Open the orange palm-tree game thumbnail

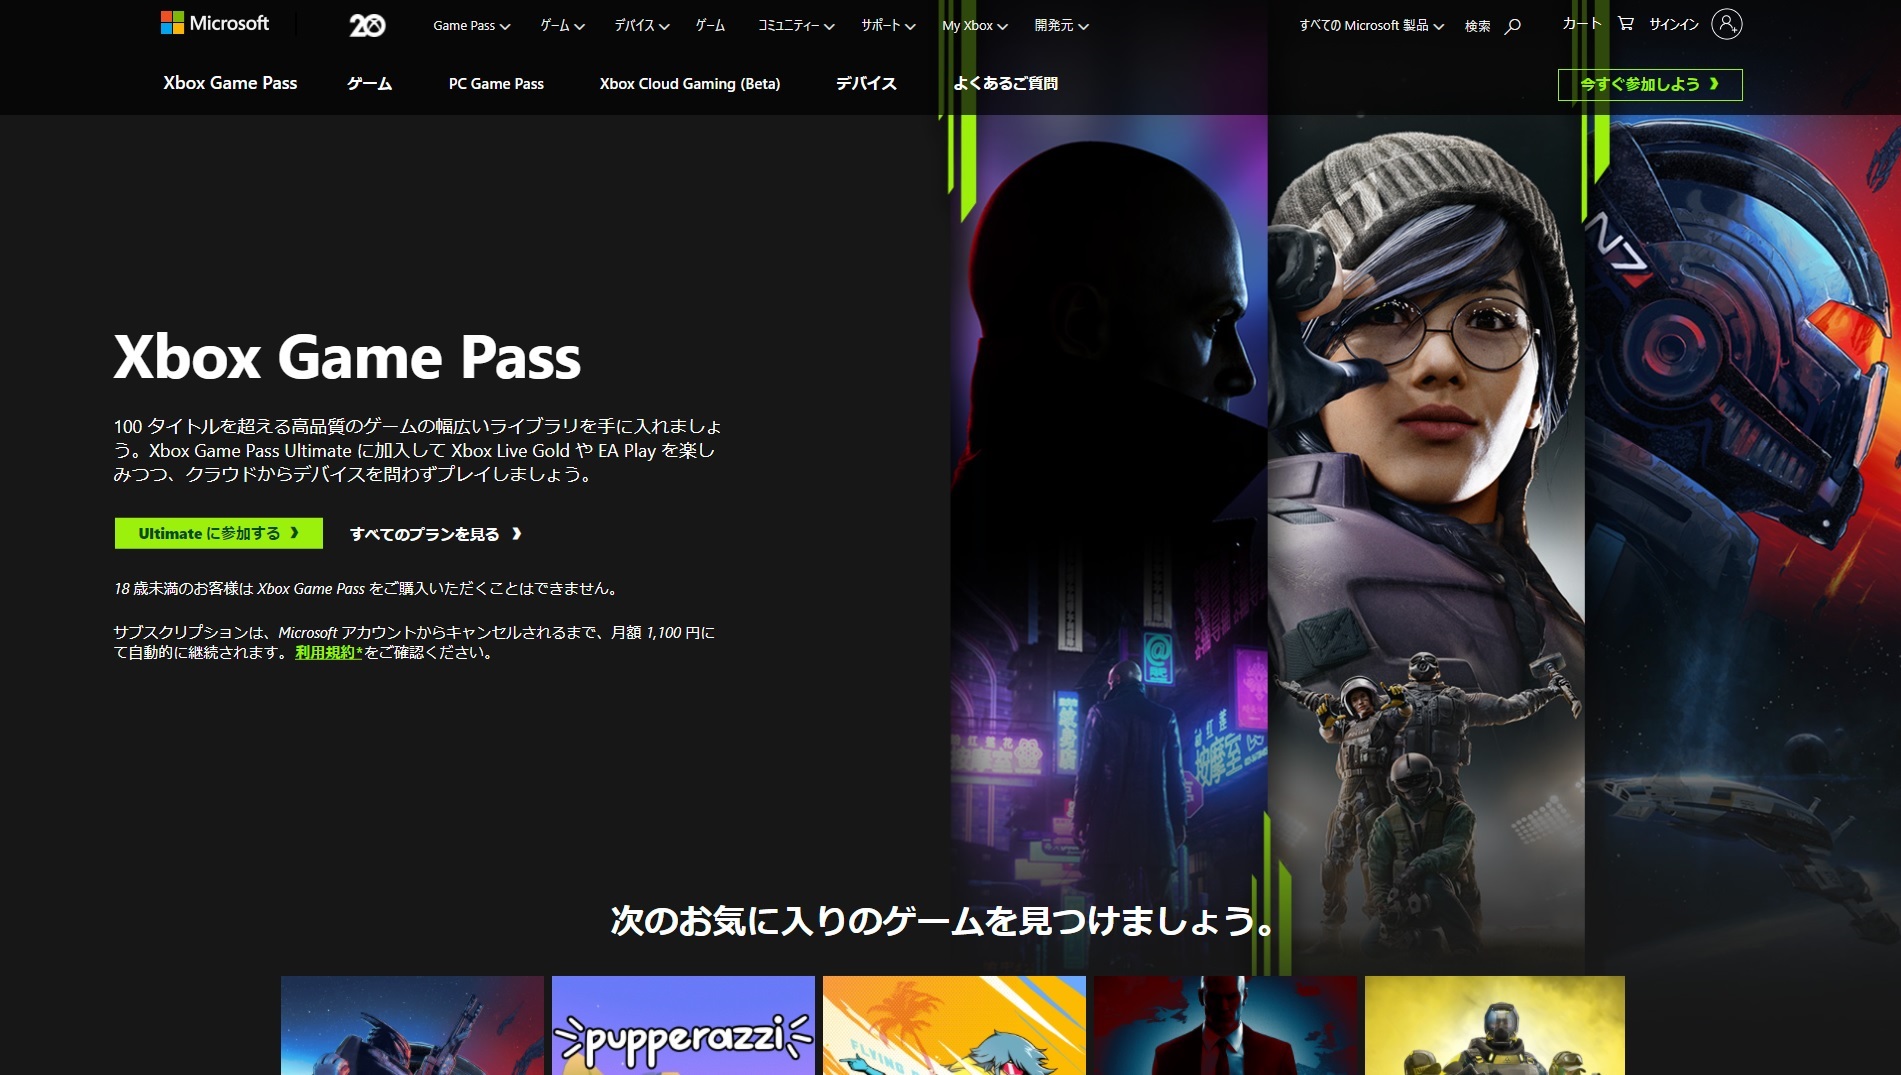[x=954, y=1025]
